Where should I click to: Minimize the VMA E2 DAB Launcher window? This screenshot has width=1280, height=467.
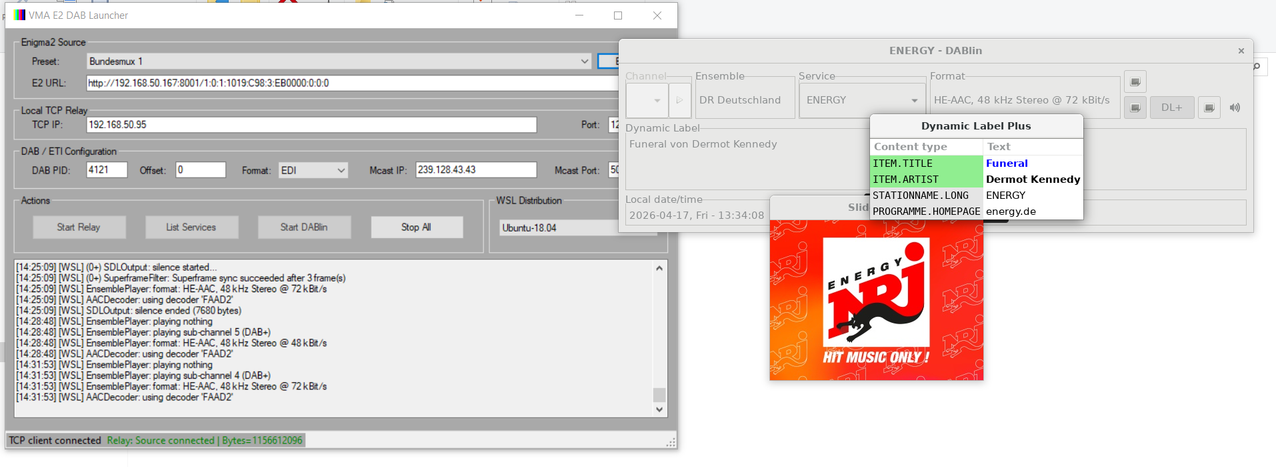tap(580, 16)
